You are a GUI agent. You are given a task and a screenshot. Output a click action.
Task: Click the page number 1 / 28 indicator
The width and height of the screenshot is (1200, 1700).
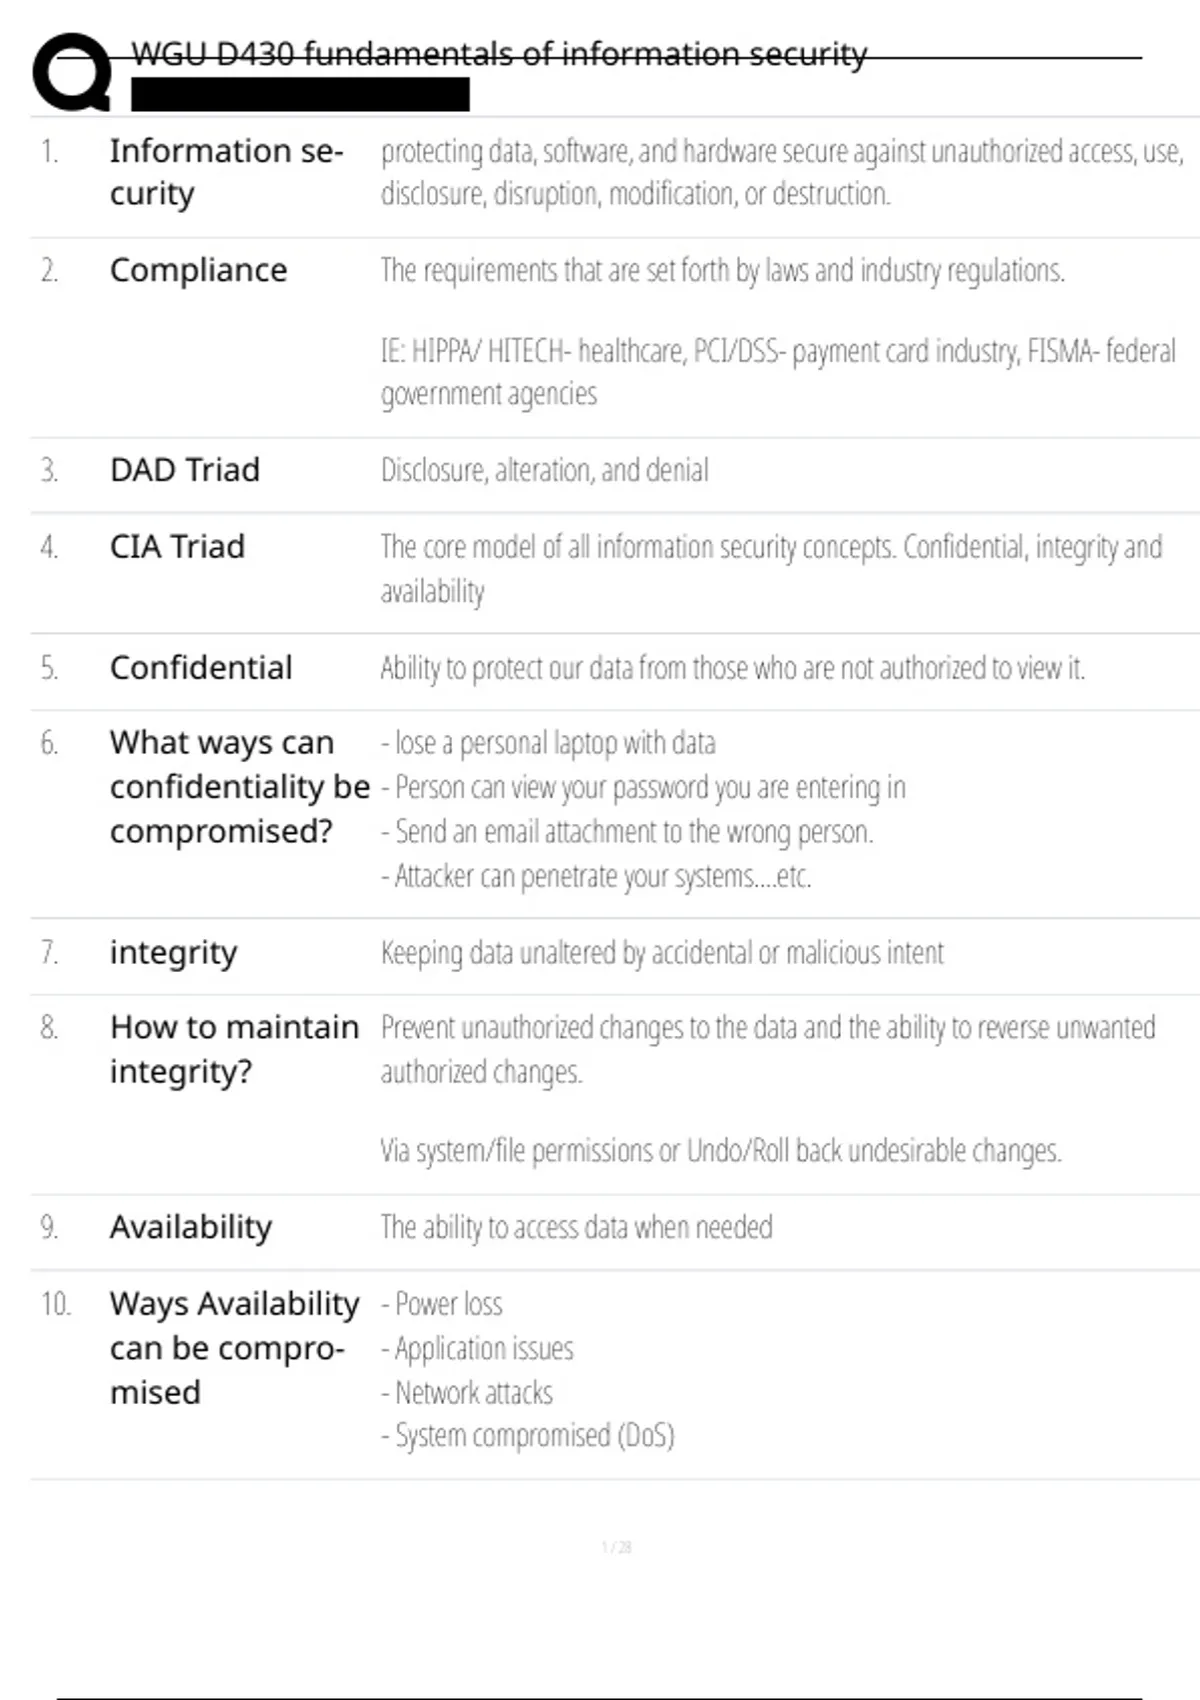tap(616, 1547)
